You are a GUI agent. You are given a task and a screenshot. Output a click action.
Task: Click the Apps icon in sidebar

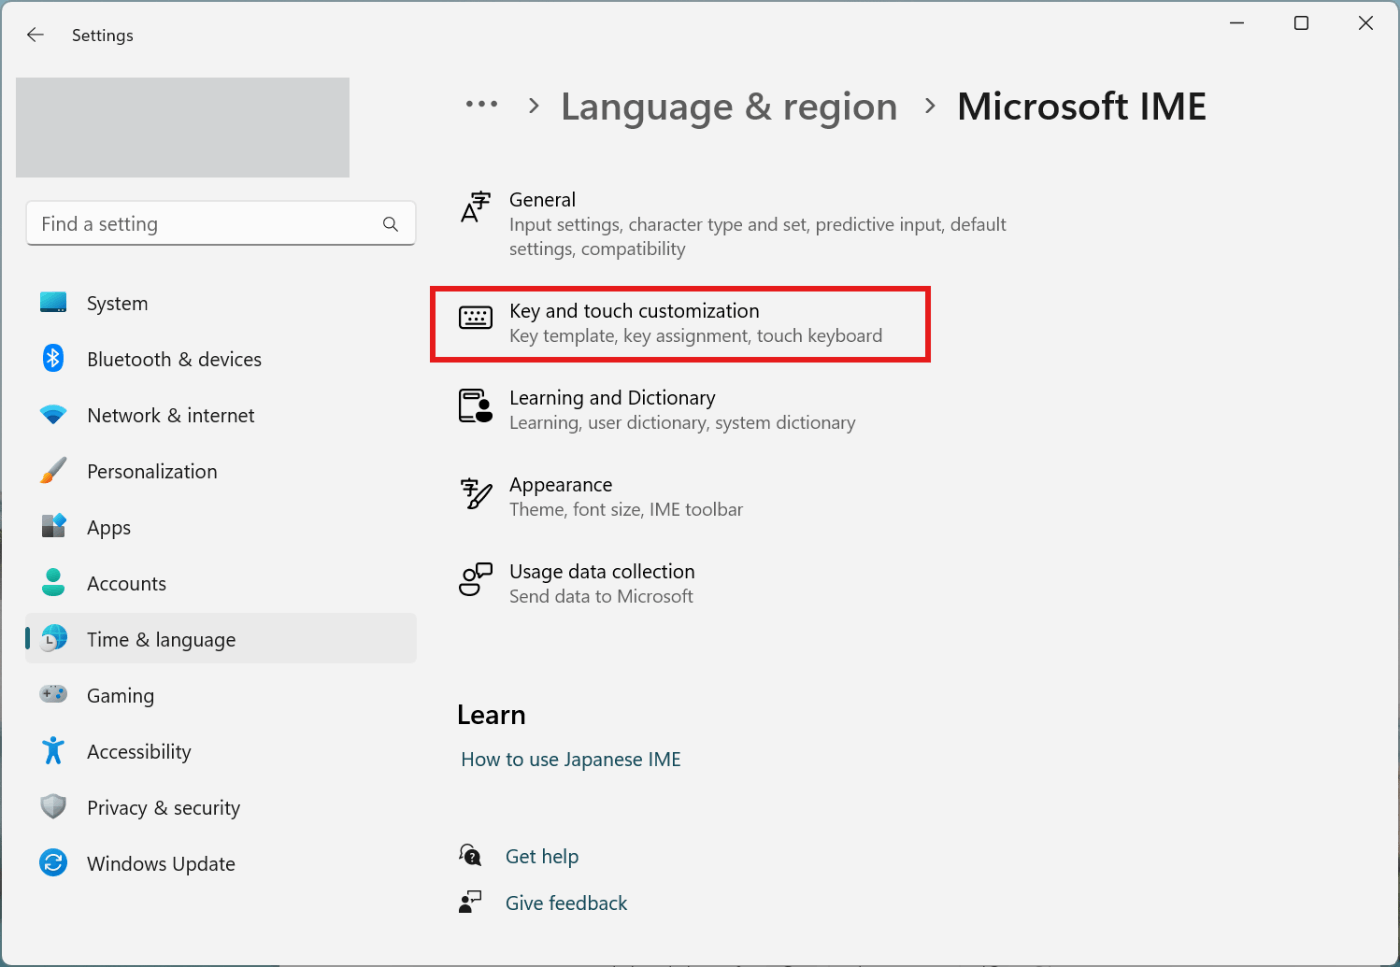tap(53, 526)
